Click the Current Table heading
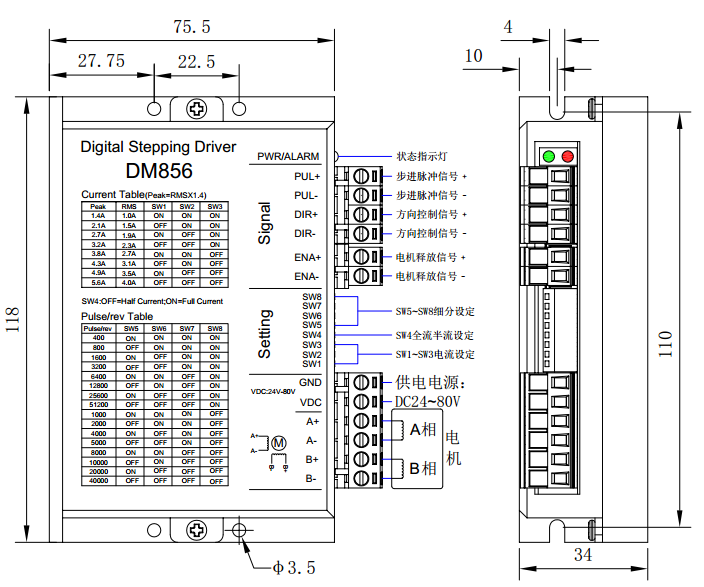This screenshot has height=587, width=704. point(144,194)
